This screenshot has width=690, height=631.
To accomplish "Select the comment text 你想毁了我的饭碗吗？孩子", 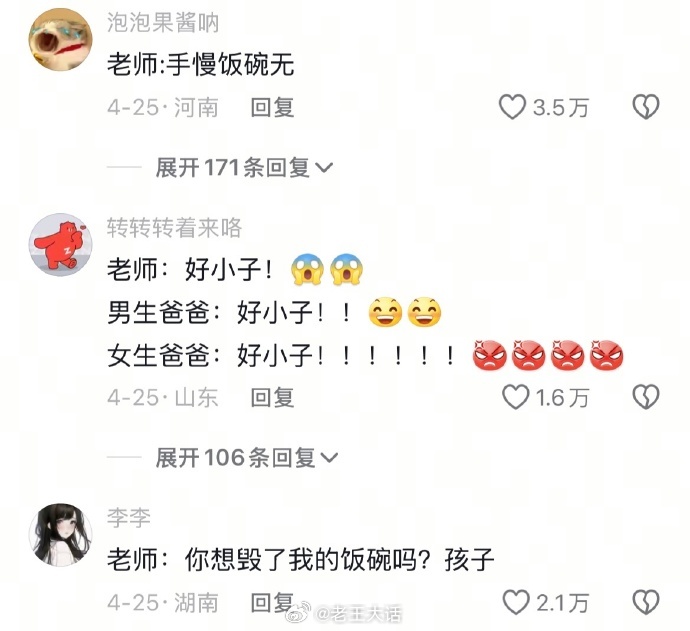I will click(x=339, y=560).
